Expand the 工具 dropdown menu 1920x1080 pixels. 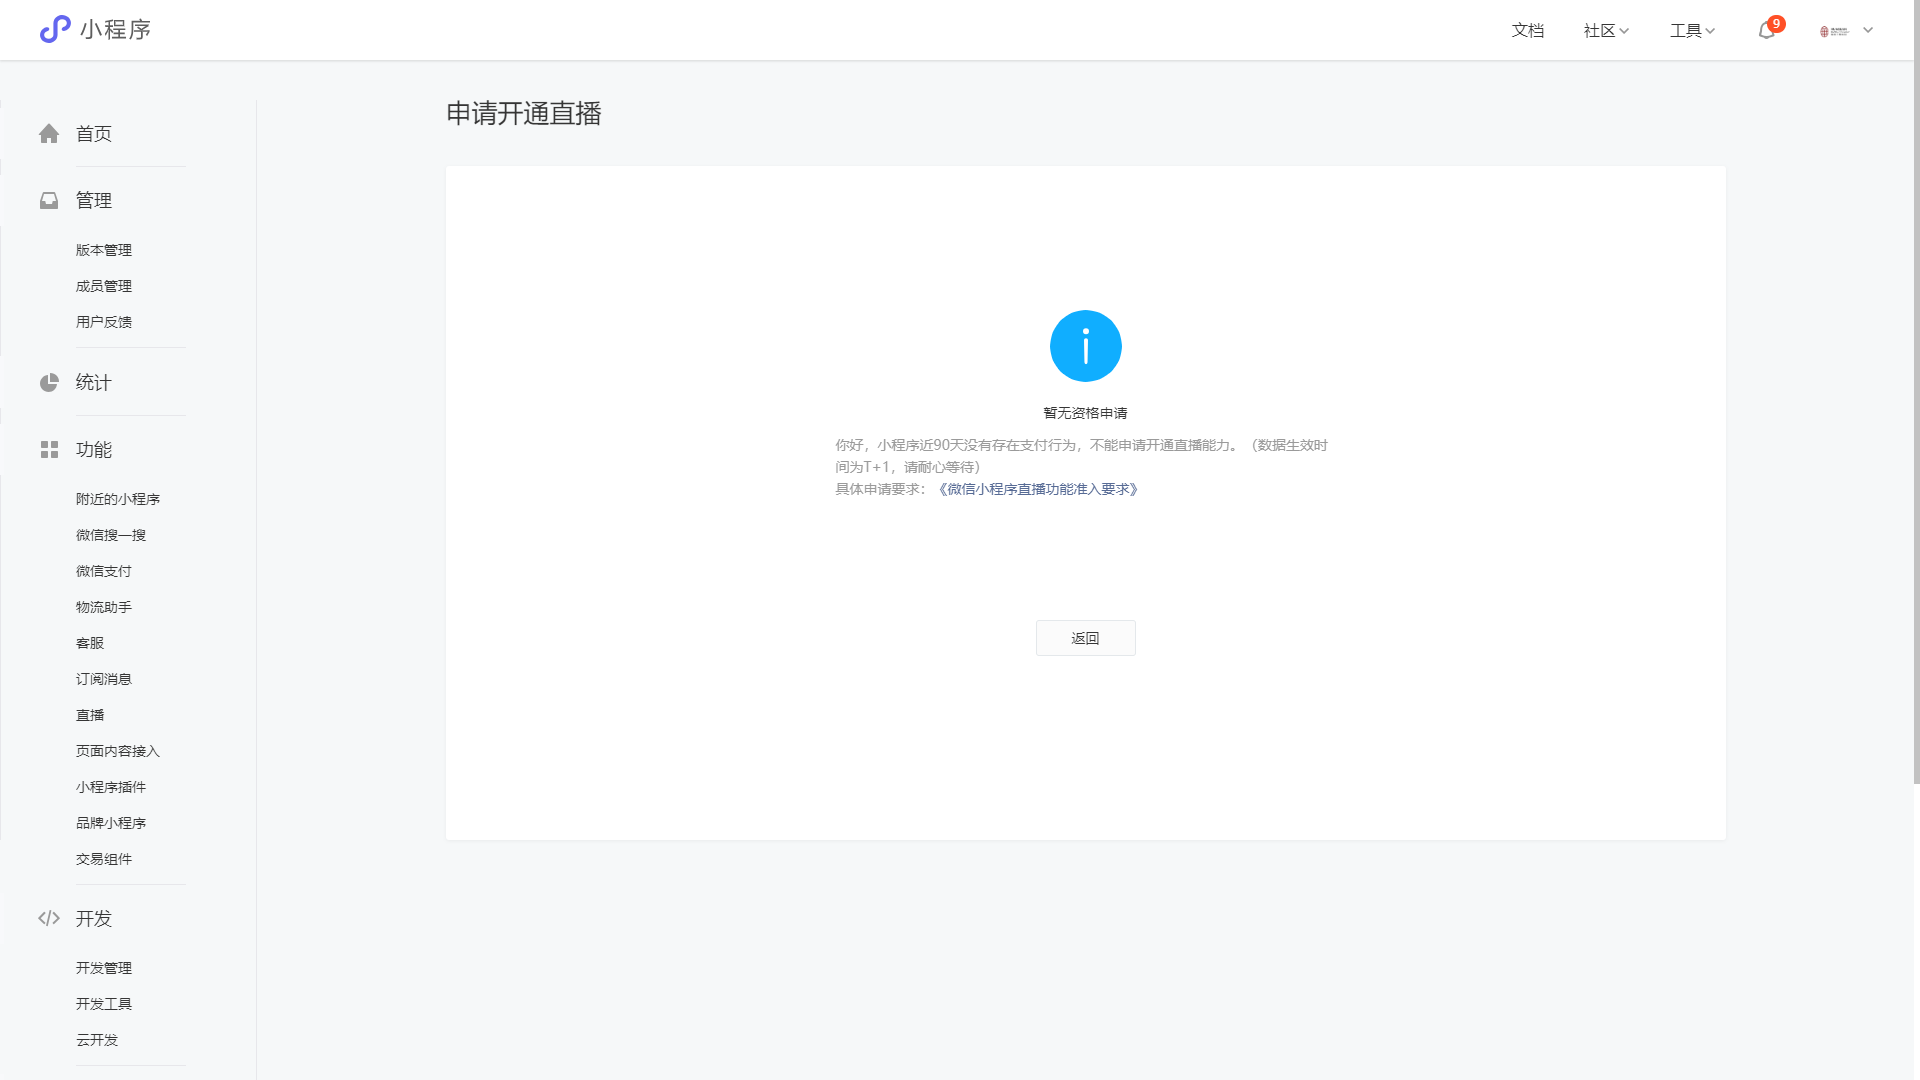click(1692, 31)
